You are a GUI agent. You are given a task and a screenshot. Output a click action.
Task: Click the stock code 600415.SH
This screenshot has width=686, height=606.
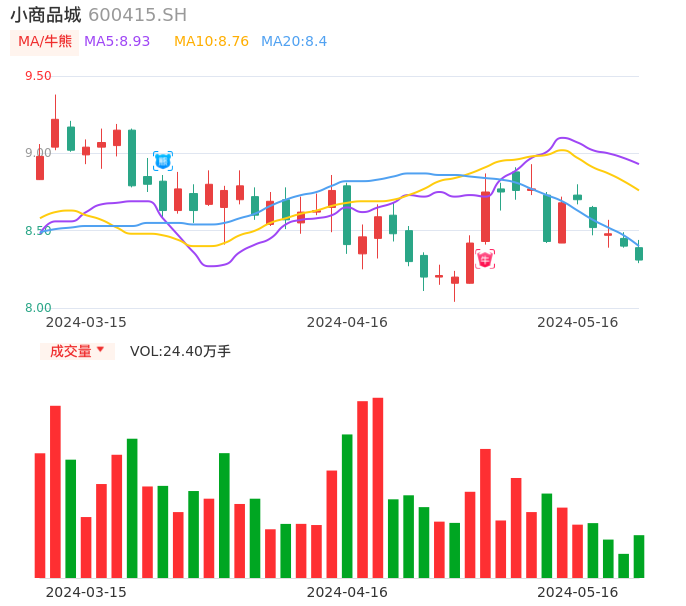pos(137,15)
